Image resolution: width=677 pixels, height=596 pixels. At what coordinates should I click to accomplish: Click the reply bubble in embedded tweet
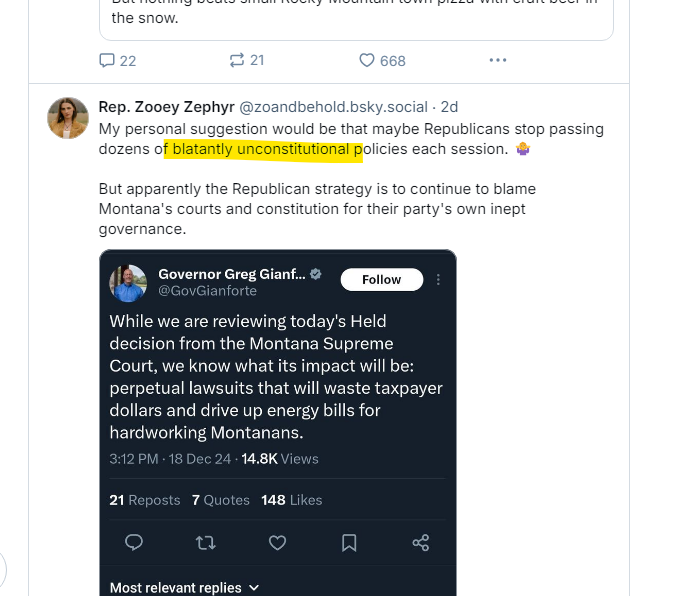tap(134, 542)
